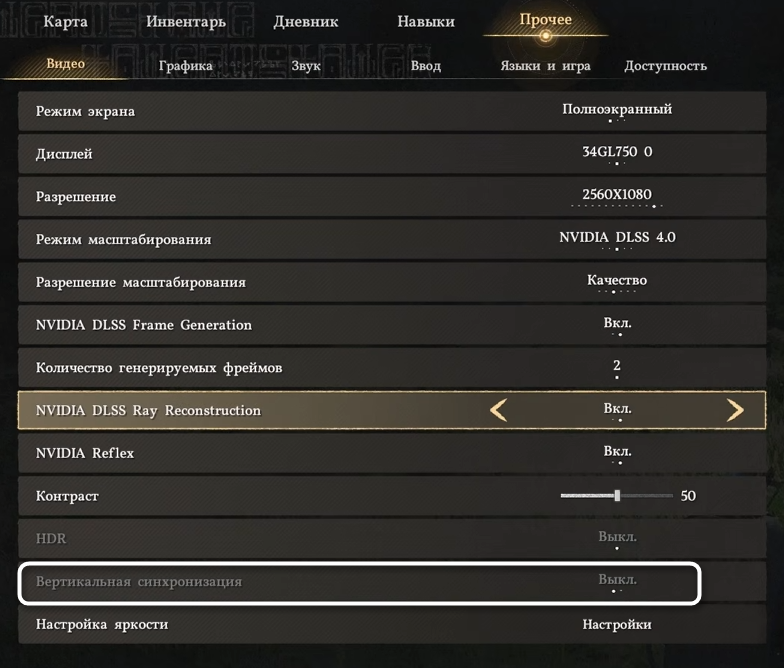
Task: Switch to Звук settings tab
Action: point(306,66)
